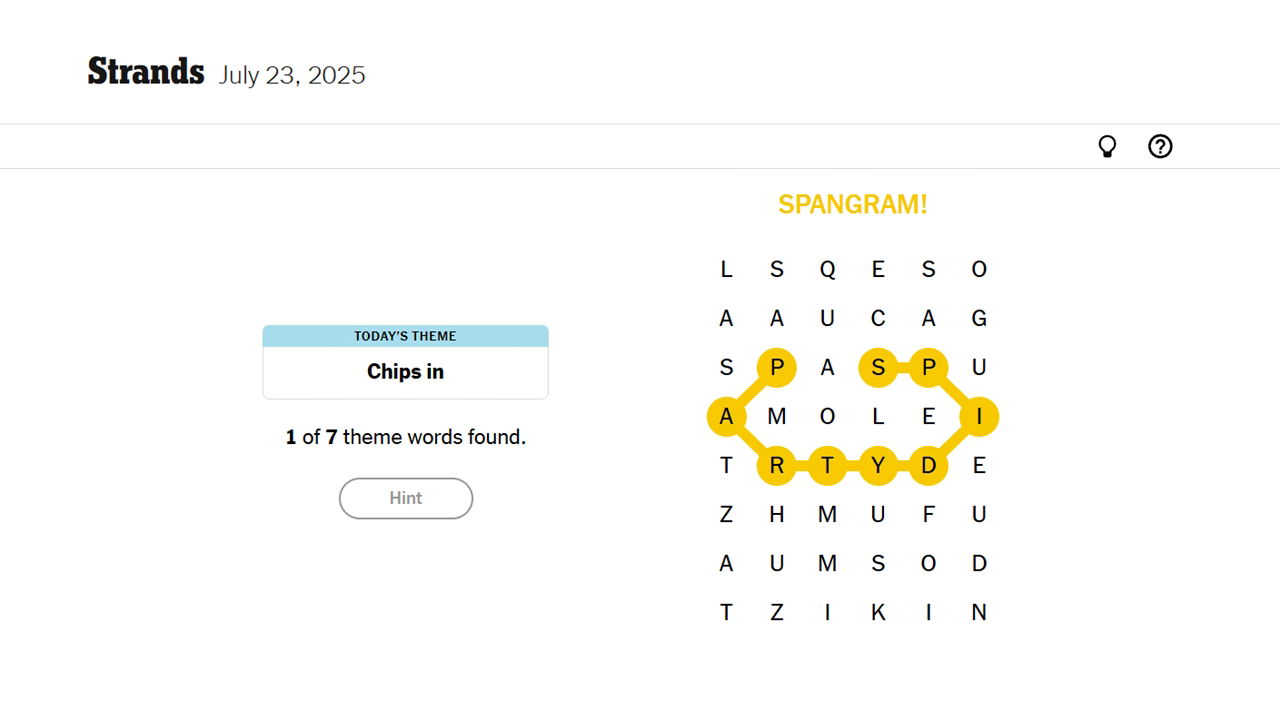Click the theme words found counter text
The image size is (1280, 720).
tap(405, 437)
